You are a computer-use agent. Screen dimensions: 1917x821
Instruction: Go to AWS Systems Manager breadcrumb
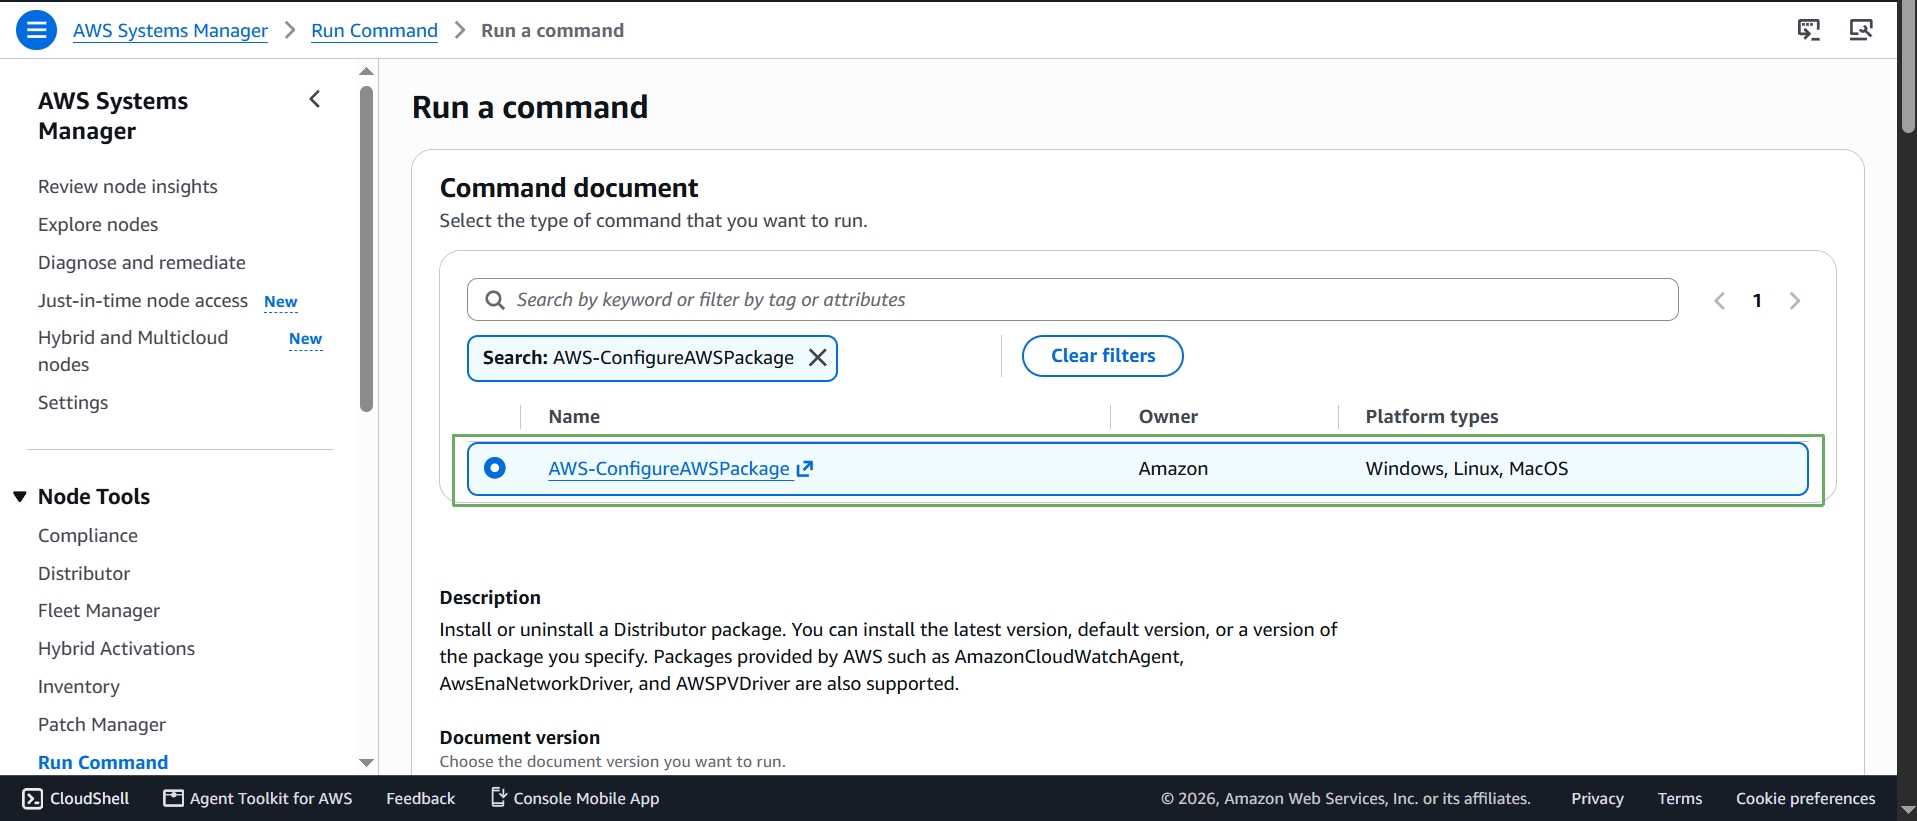coord(170,31)
